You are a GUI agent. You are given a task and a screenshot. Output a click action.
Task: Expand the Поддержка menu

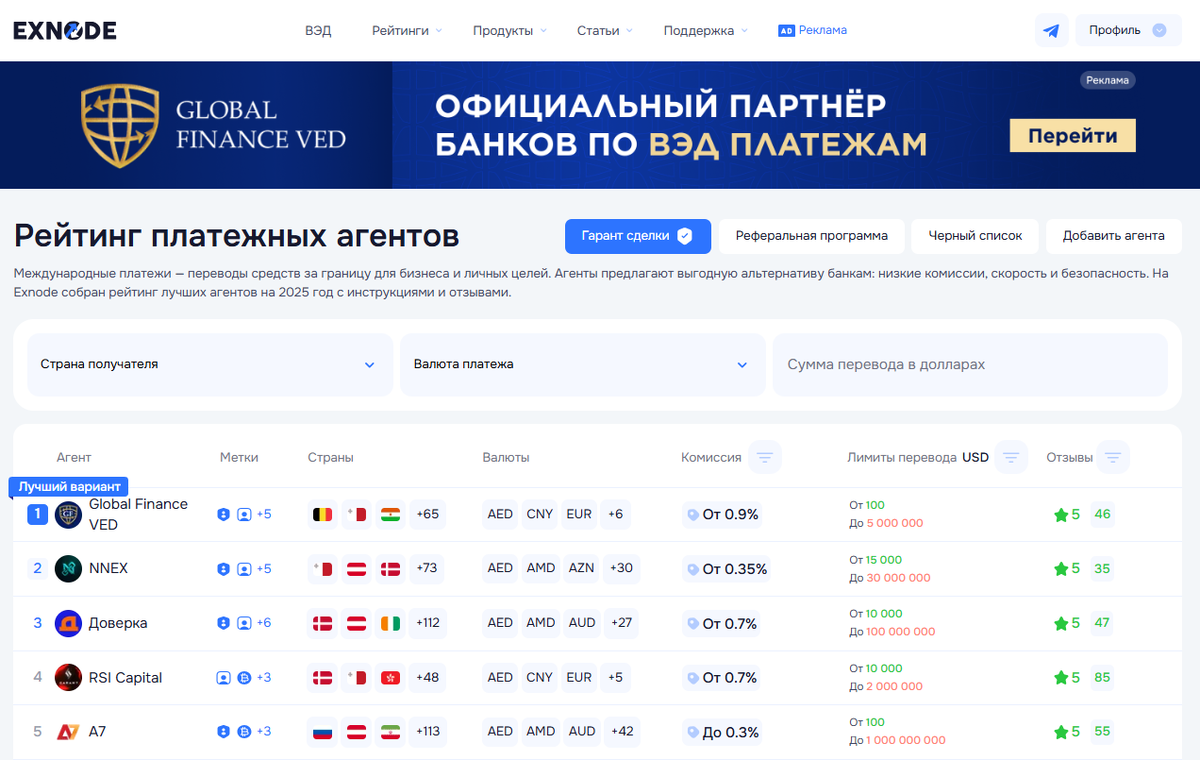[706, 31]
